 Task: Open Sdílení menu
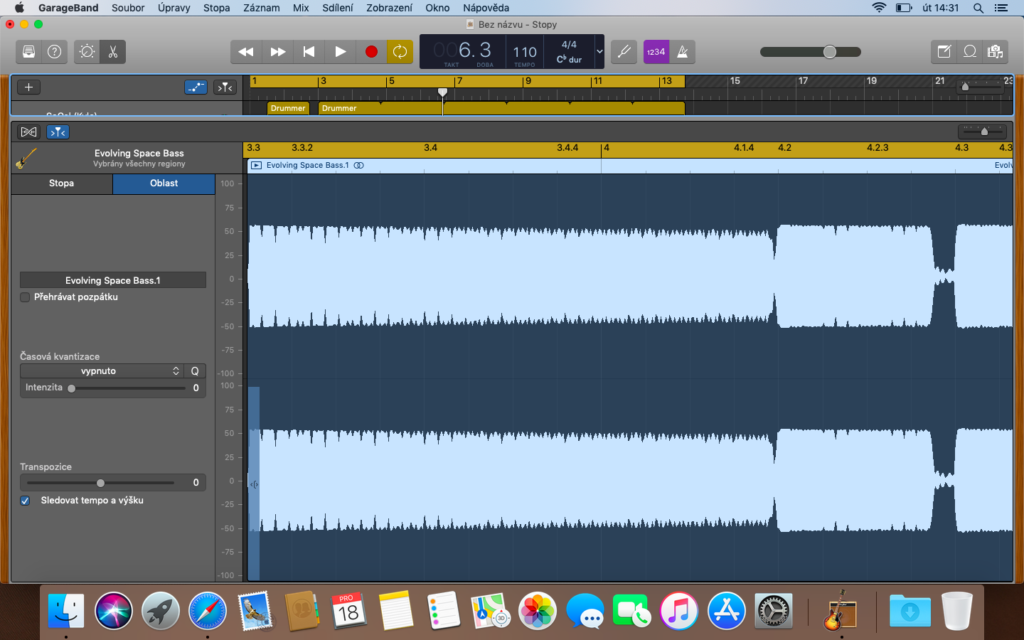pos(337,8)
